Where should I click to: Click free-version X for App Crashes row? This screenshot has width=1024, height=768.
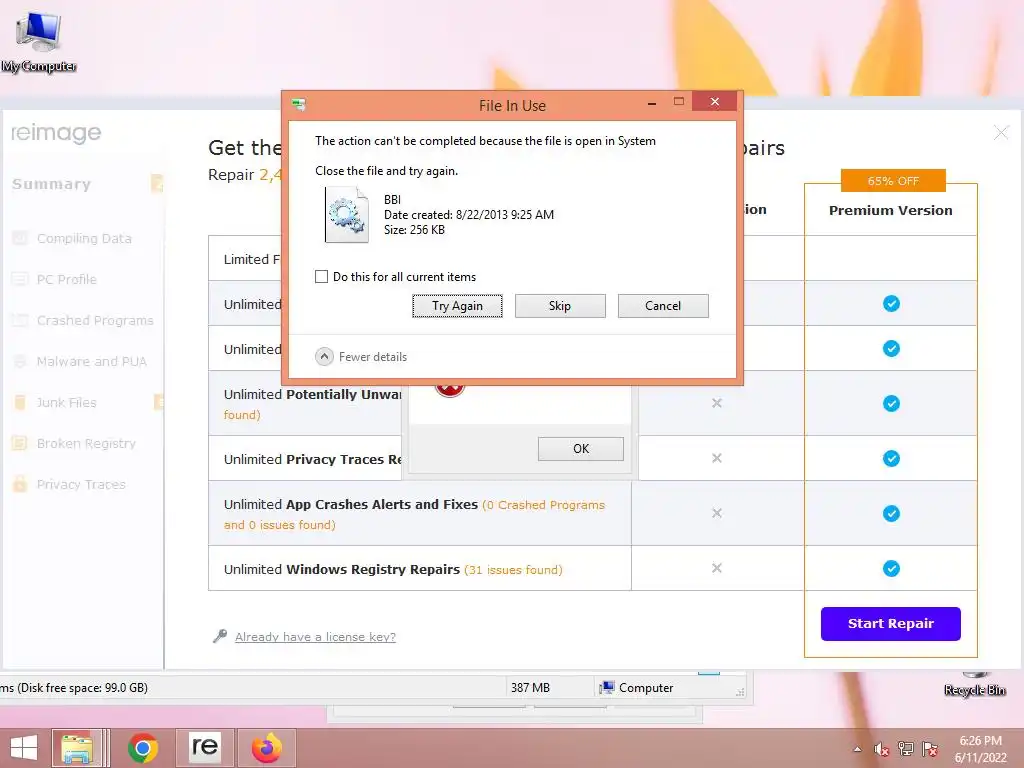(716, 513)
